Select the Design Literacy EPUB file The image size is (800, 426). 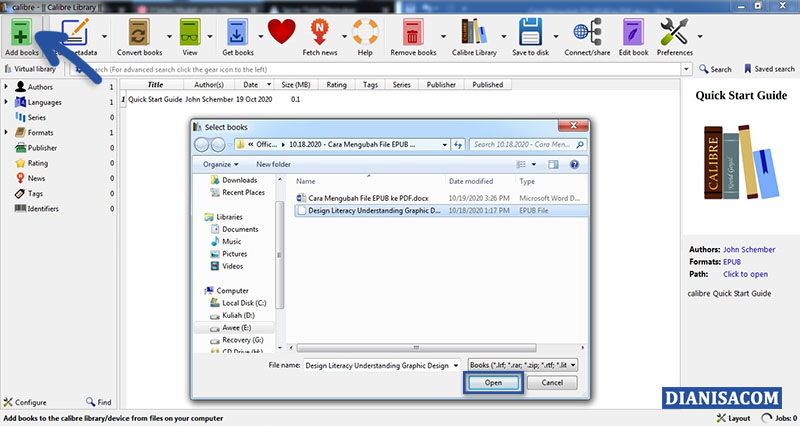(x=374, y=211)
